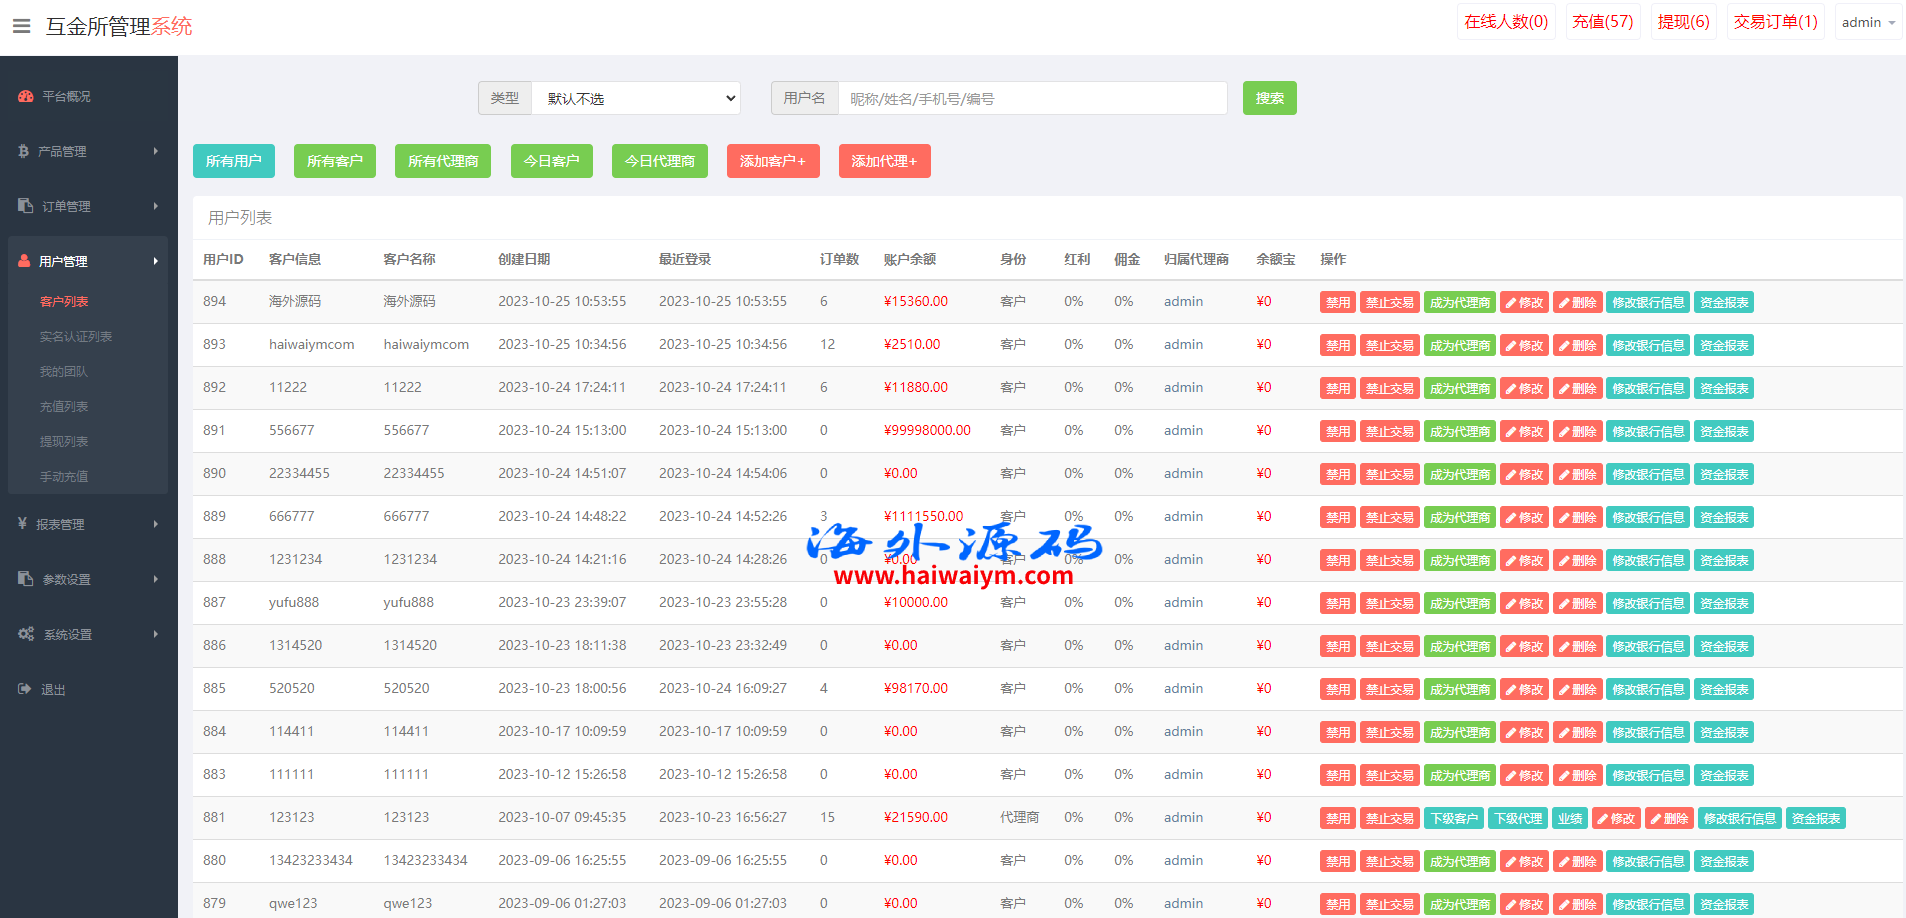Click the 系统设置 gears icon
The height and width of the screenshot is (918, 1906).
[26, 634]
